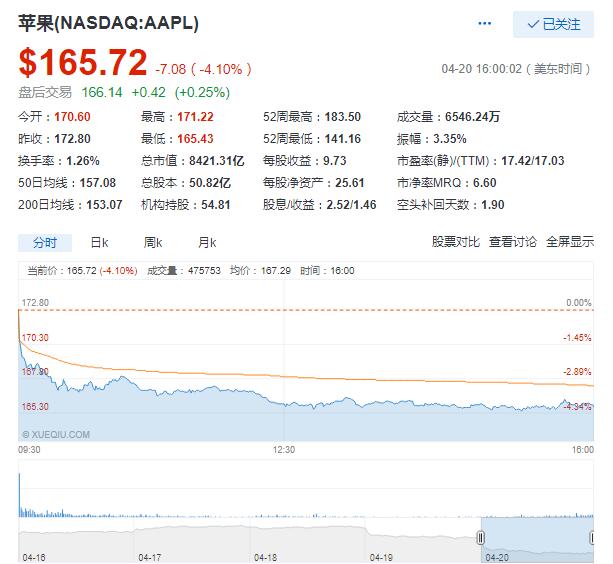This screenshot has height=564, width=613.
Task: Click the 04-18 date in the timeline
Action: tap(265, 557)
